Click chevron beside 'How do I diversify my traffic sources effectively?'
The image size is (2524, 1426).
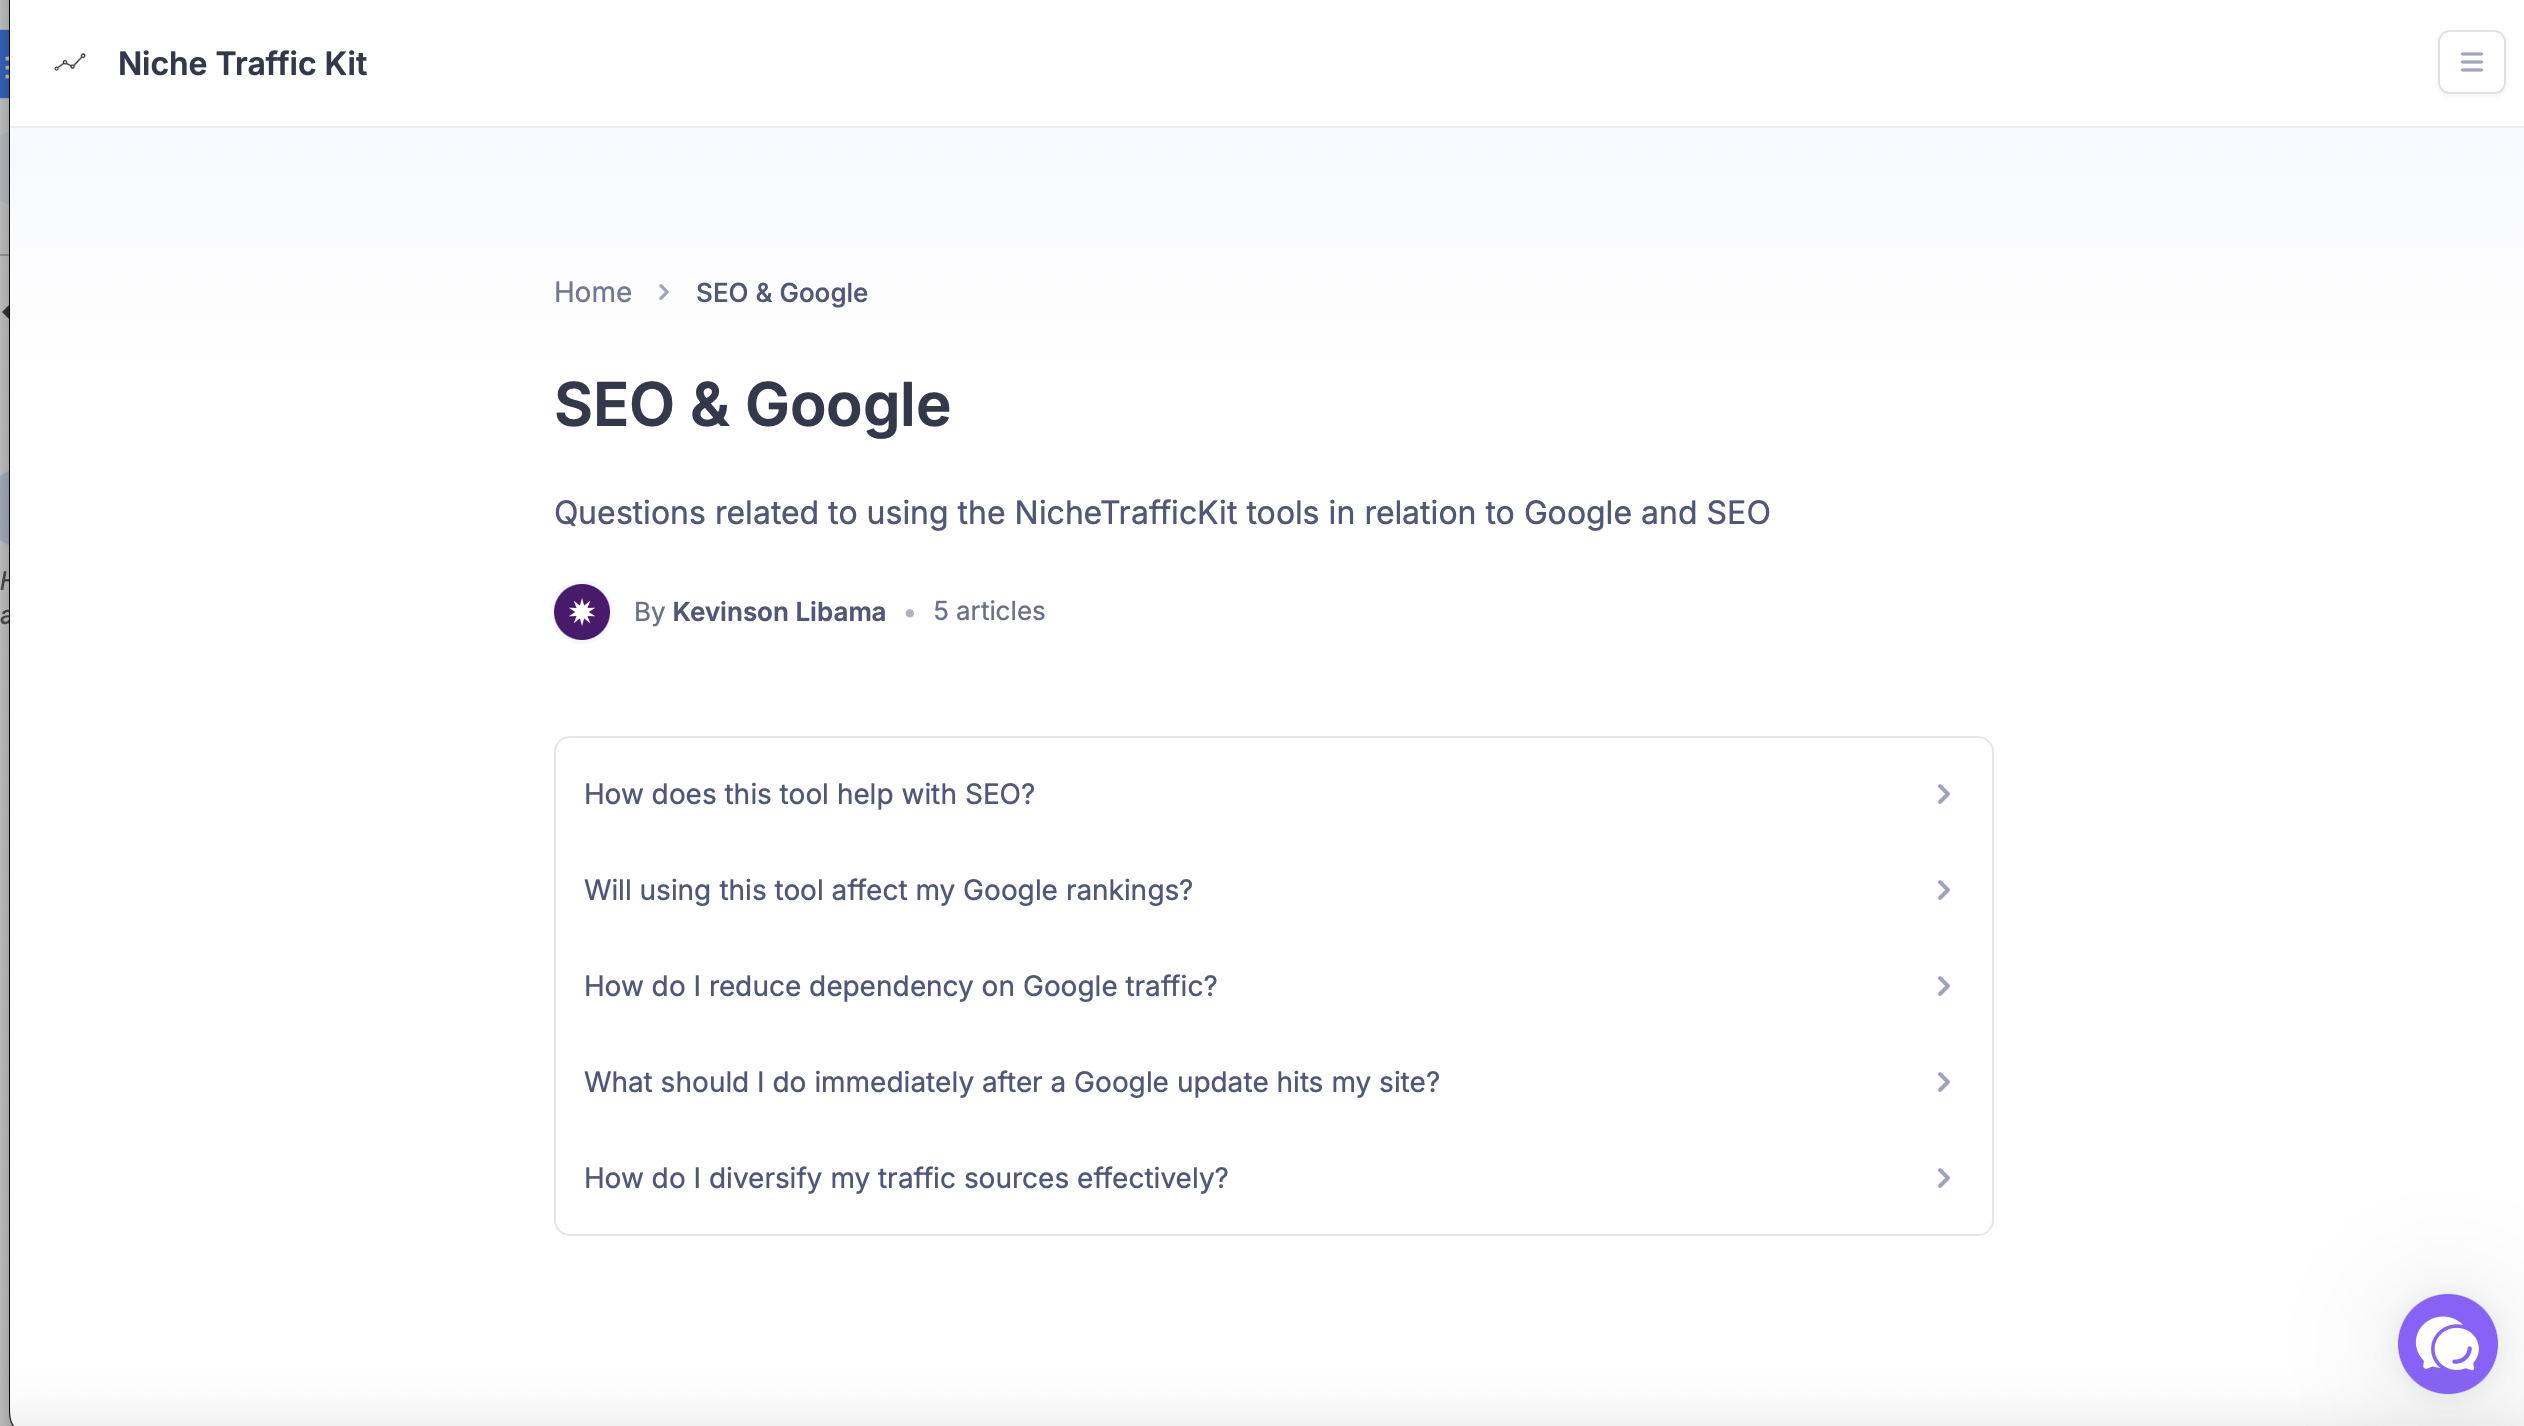tap(1942, 1178)
